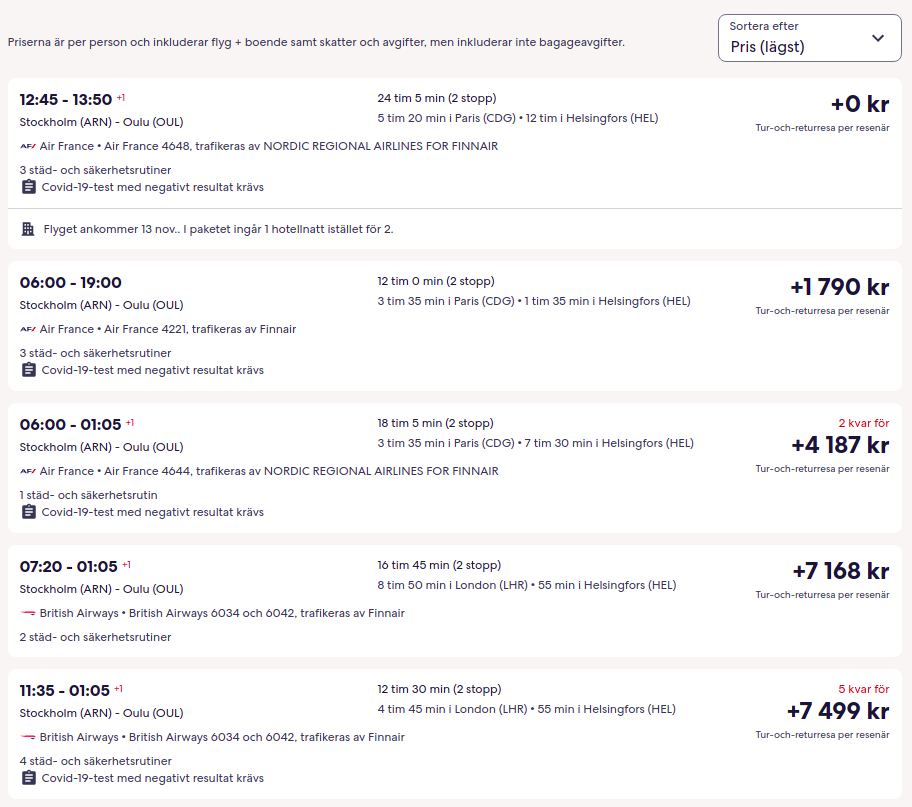Select the +1 790 kr flight price
Image resolution: width=912 pixels, height=807 pixels.
point(839,287)
